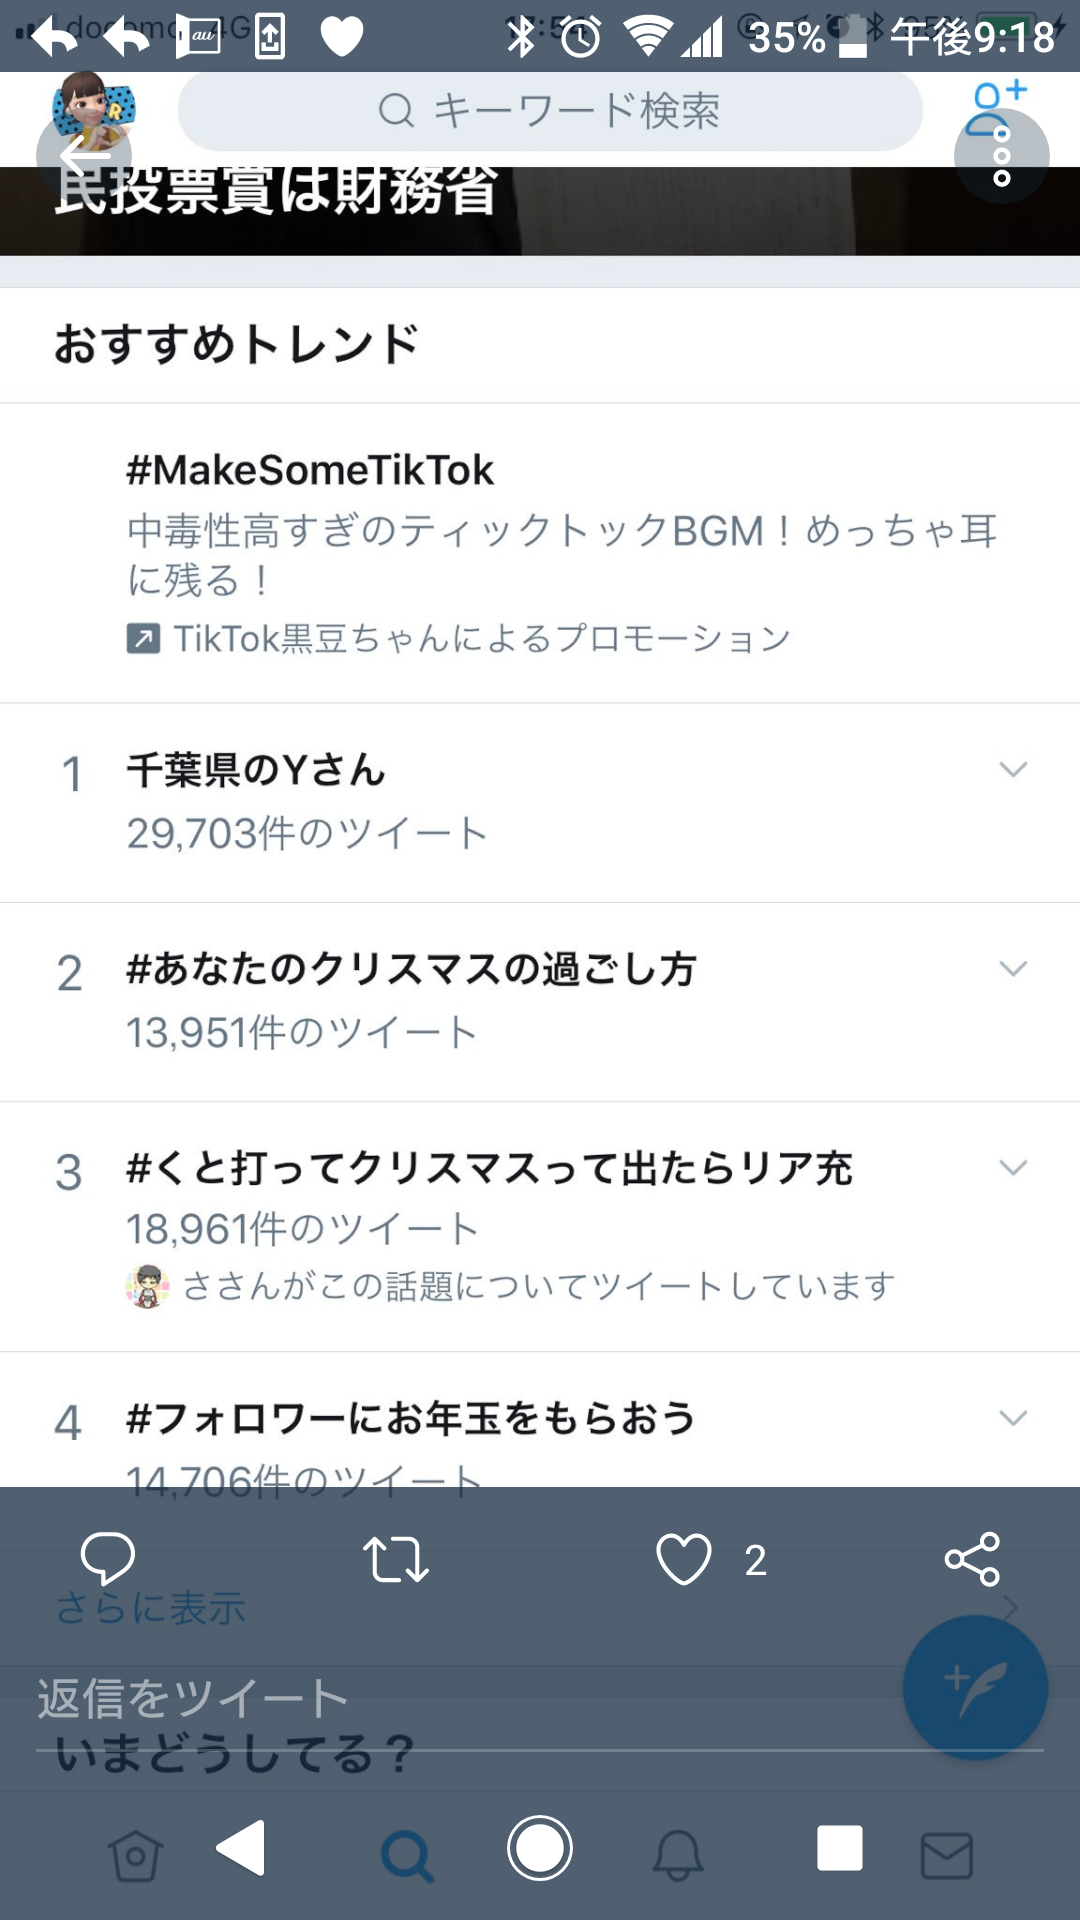Expand options for #フォロワーにお年玉をもらおう trend
This screenshot has width=1080, height=1920.
coord(1013,1417)
